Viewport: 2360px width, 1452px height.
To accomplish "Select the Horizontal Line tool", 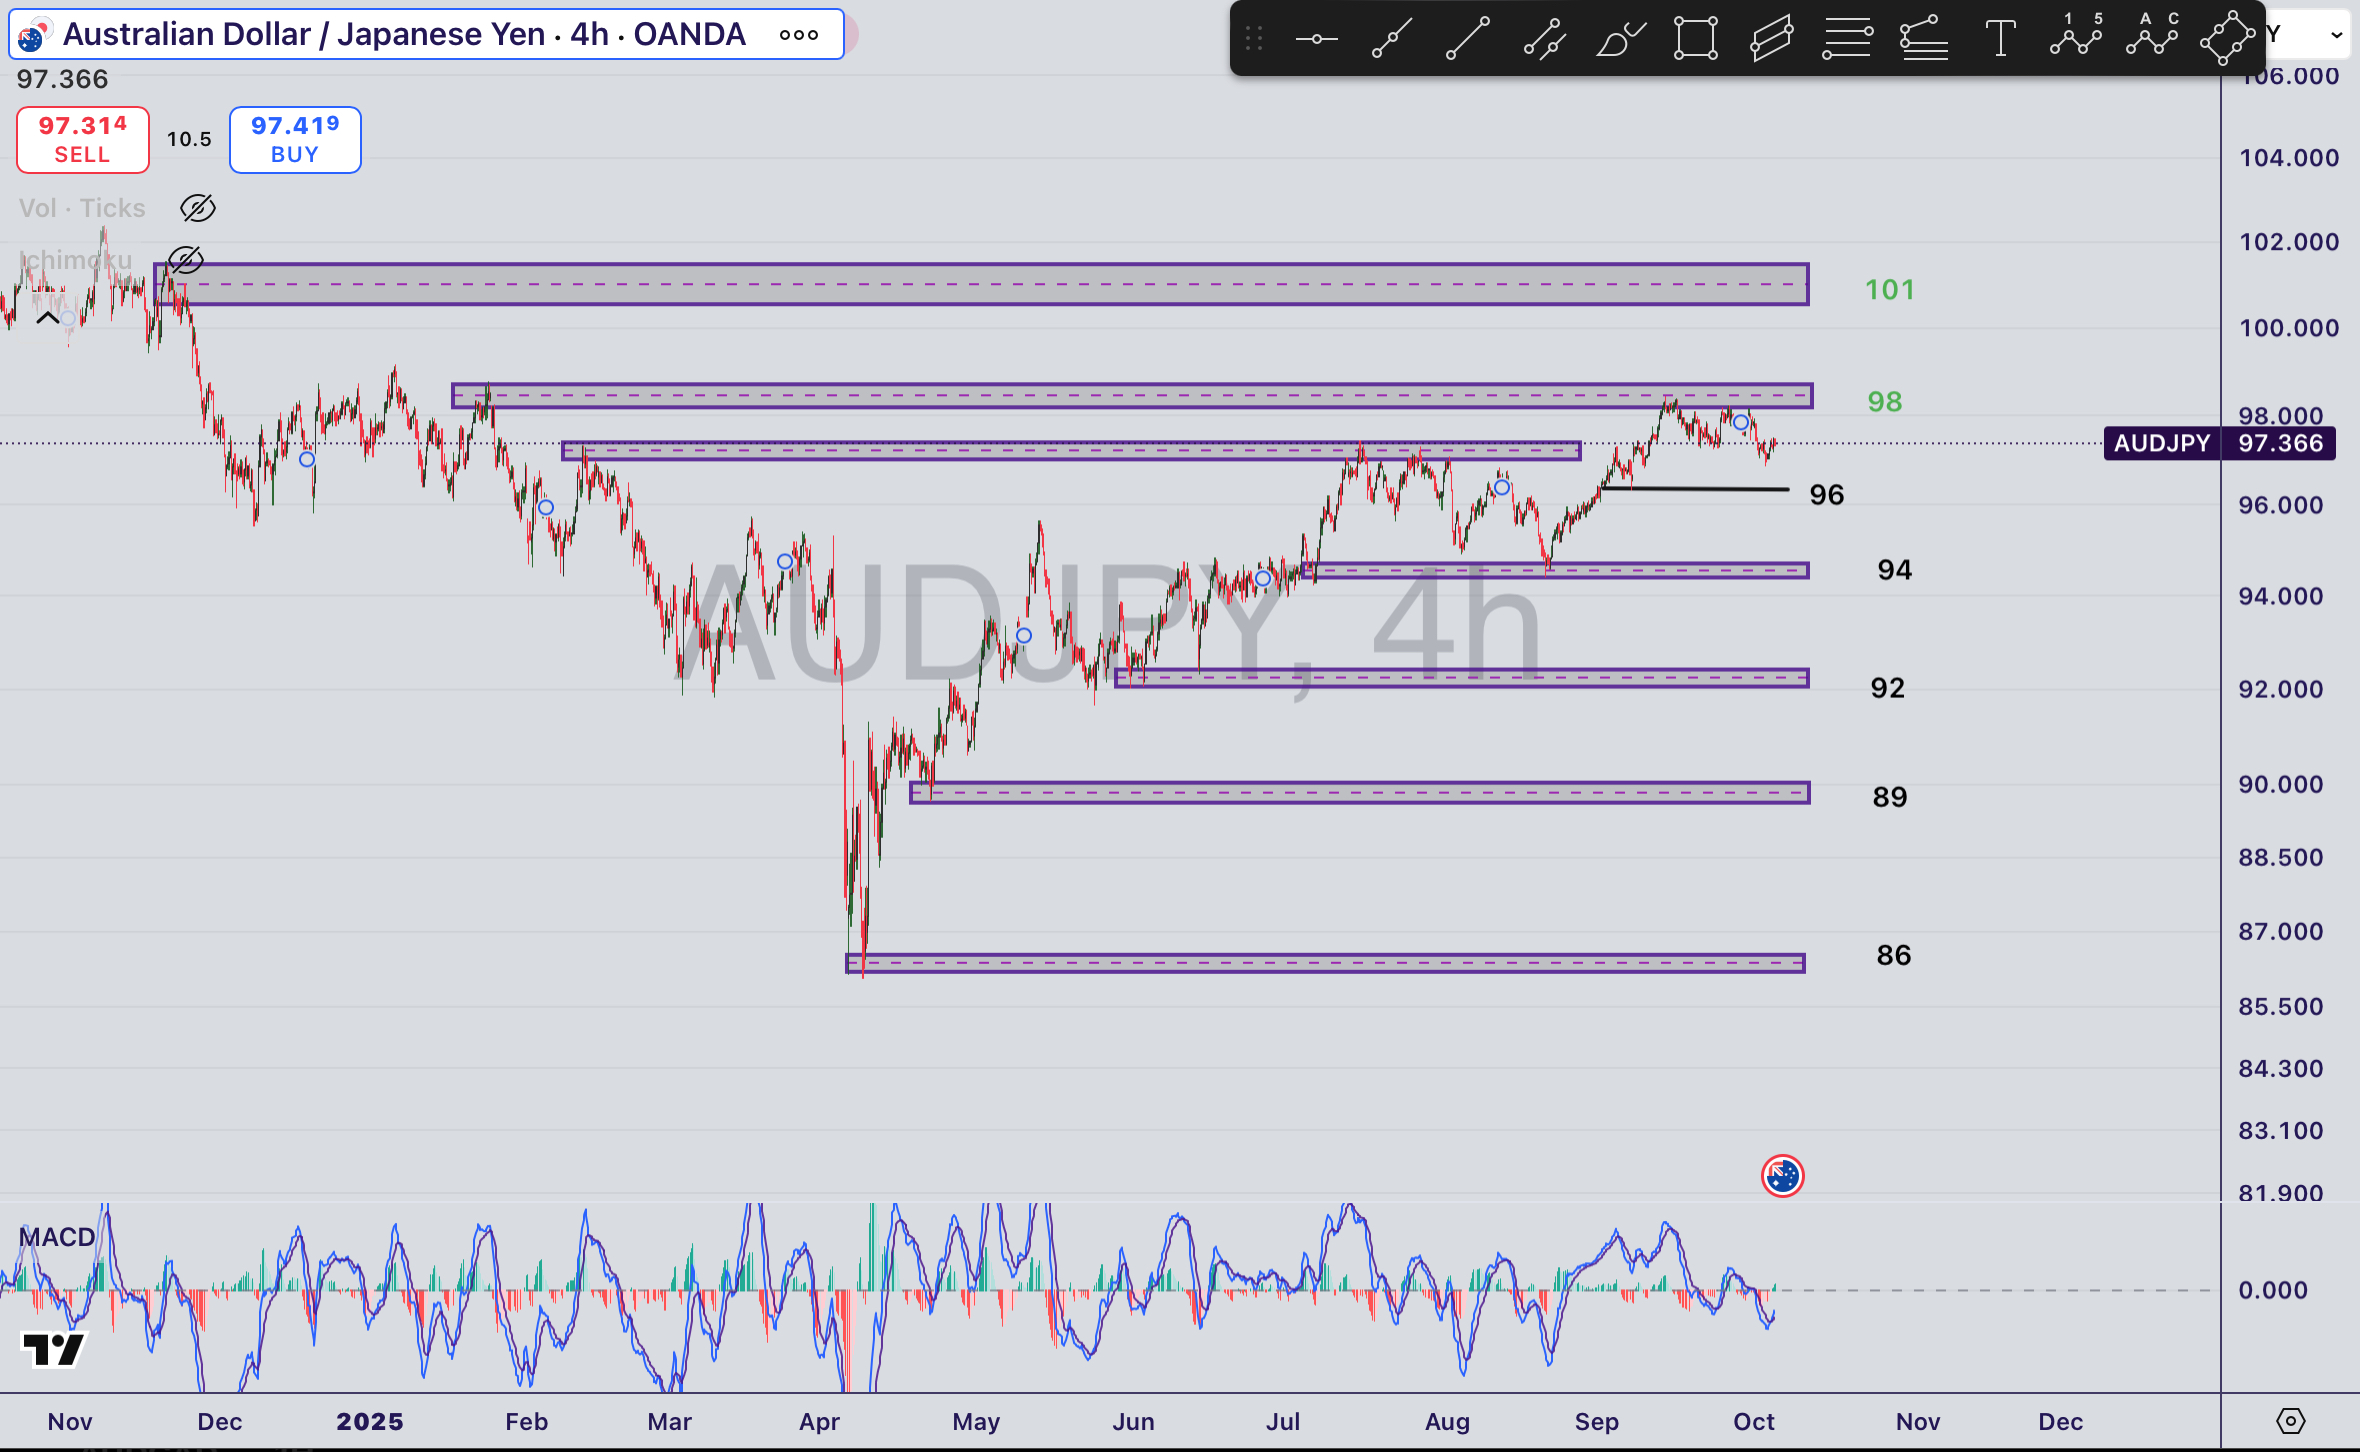I will [x=1849, y=36].
